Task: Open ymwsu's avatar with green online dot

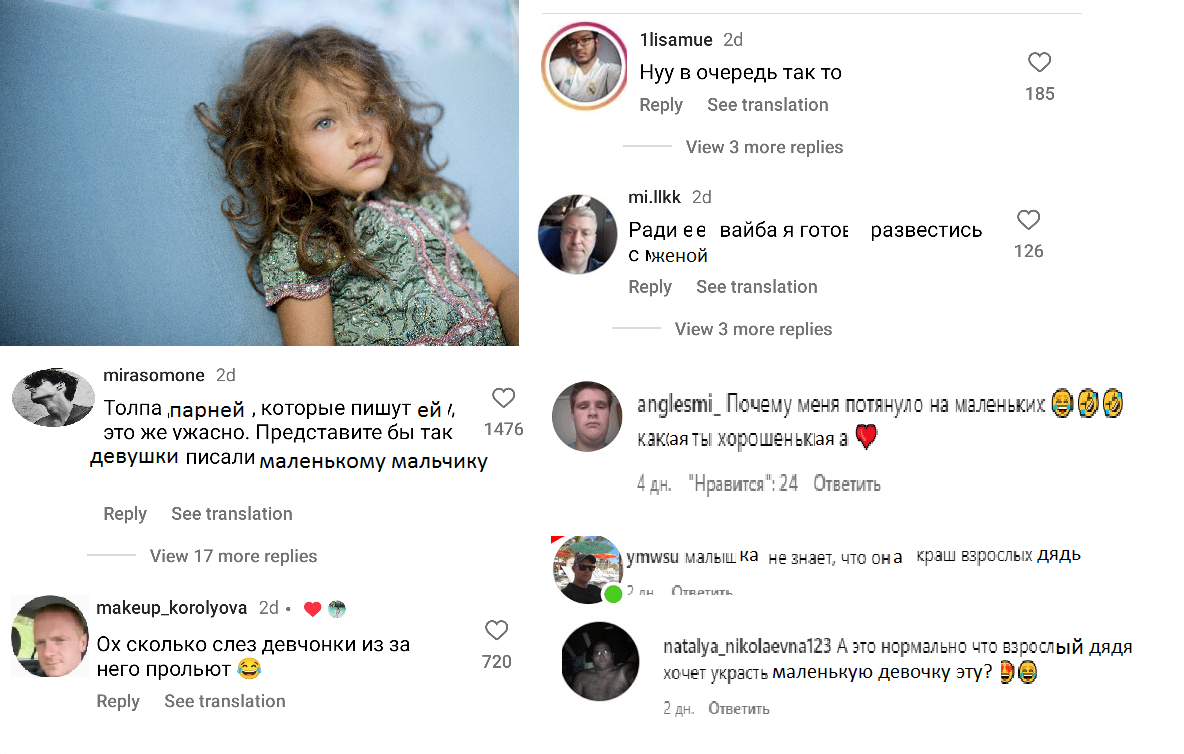Action: coord(588,569)
